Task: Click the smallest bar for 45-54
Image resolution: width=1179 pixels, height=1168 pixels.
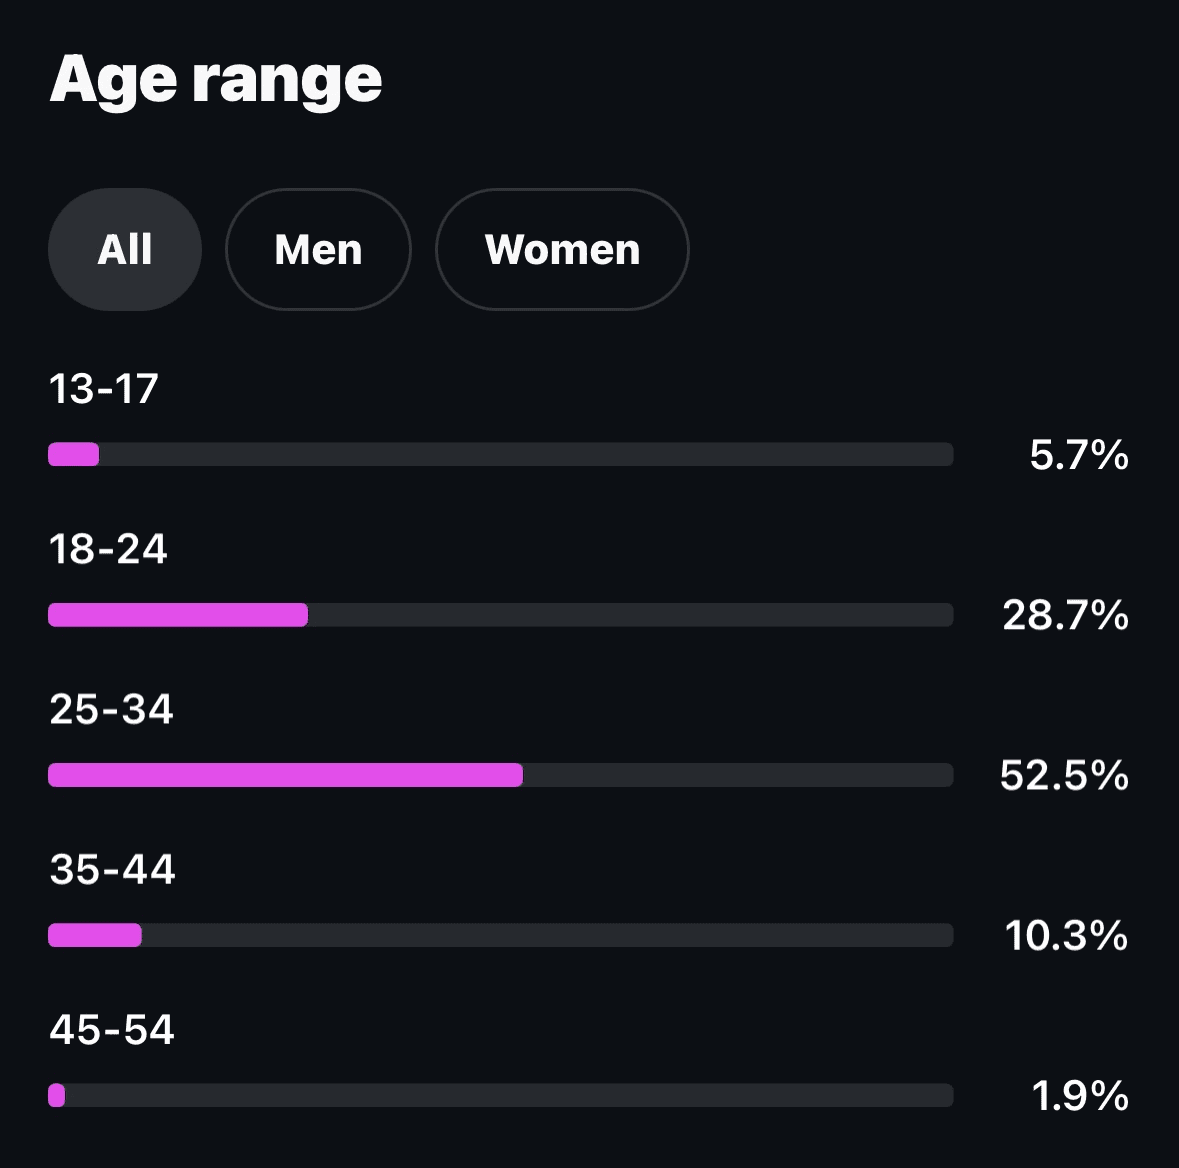Action: click(500, 1095)
